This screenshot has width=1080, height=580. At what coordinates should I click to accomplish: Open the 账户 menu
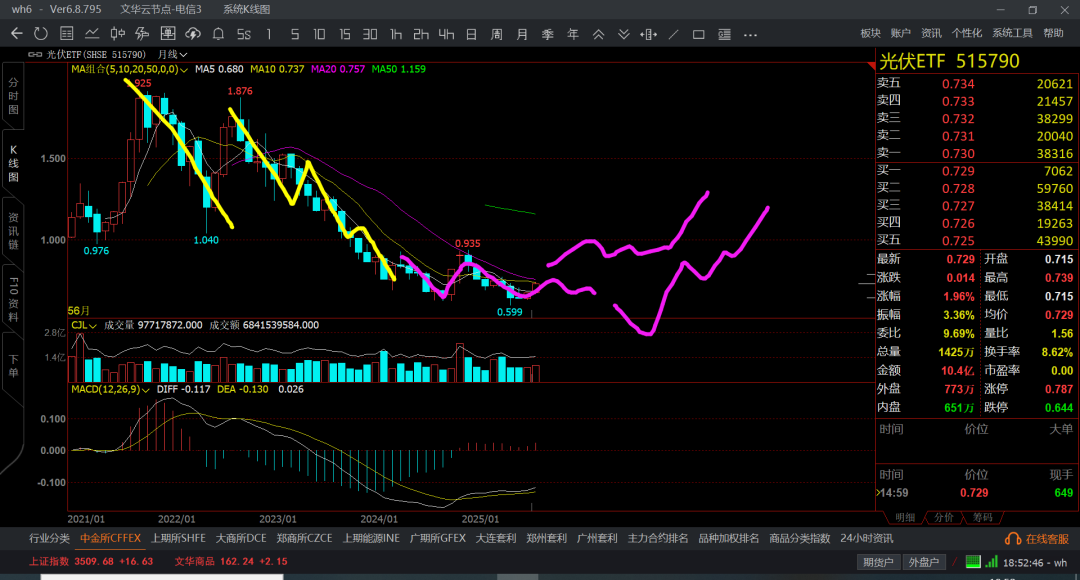[900, 33]
